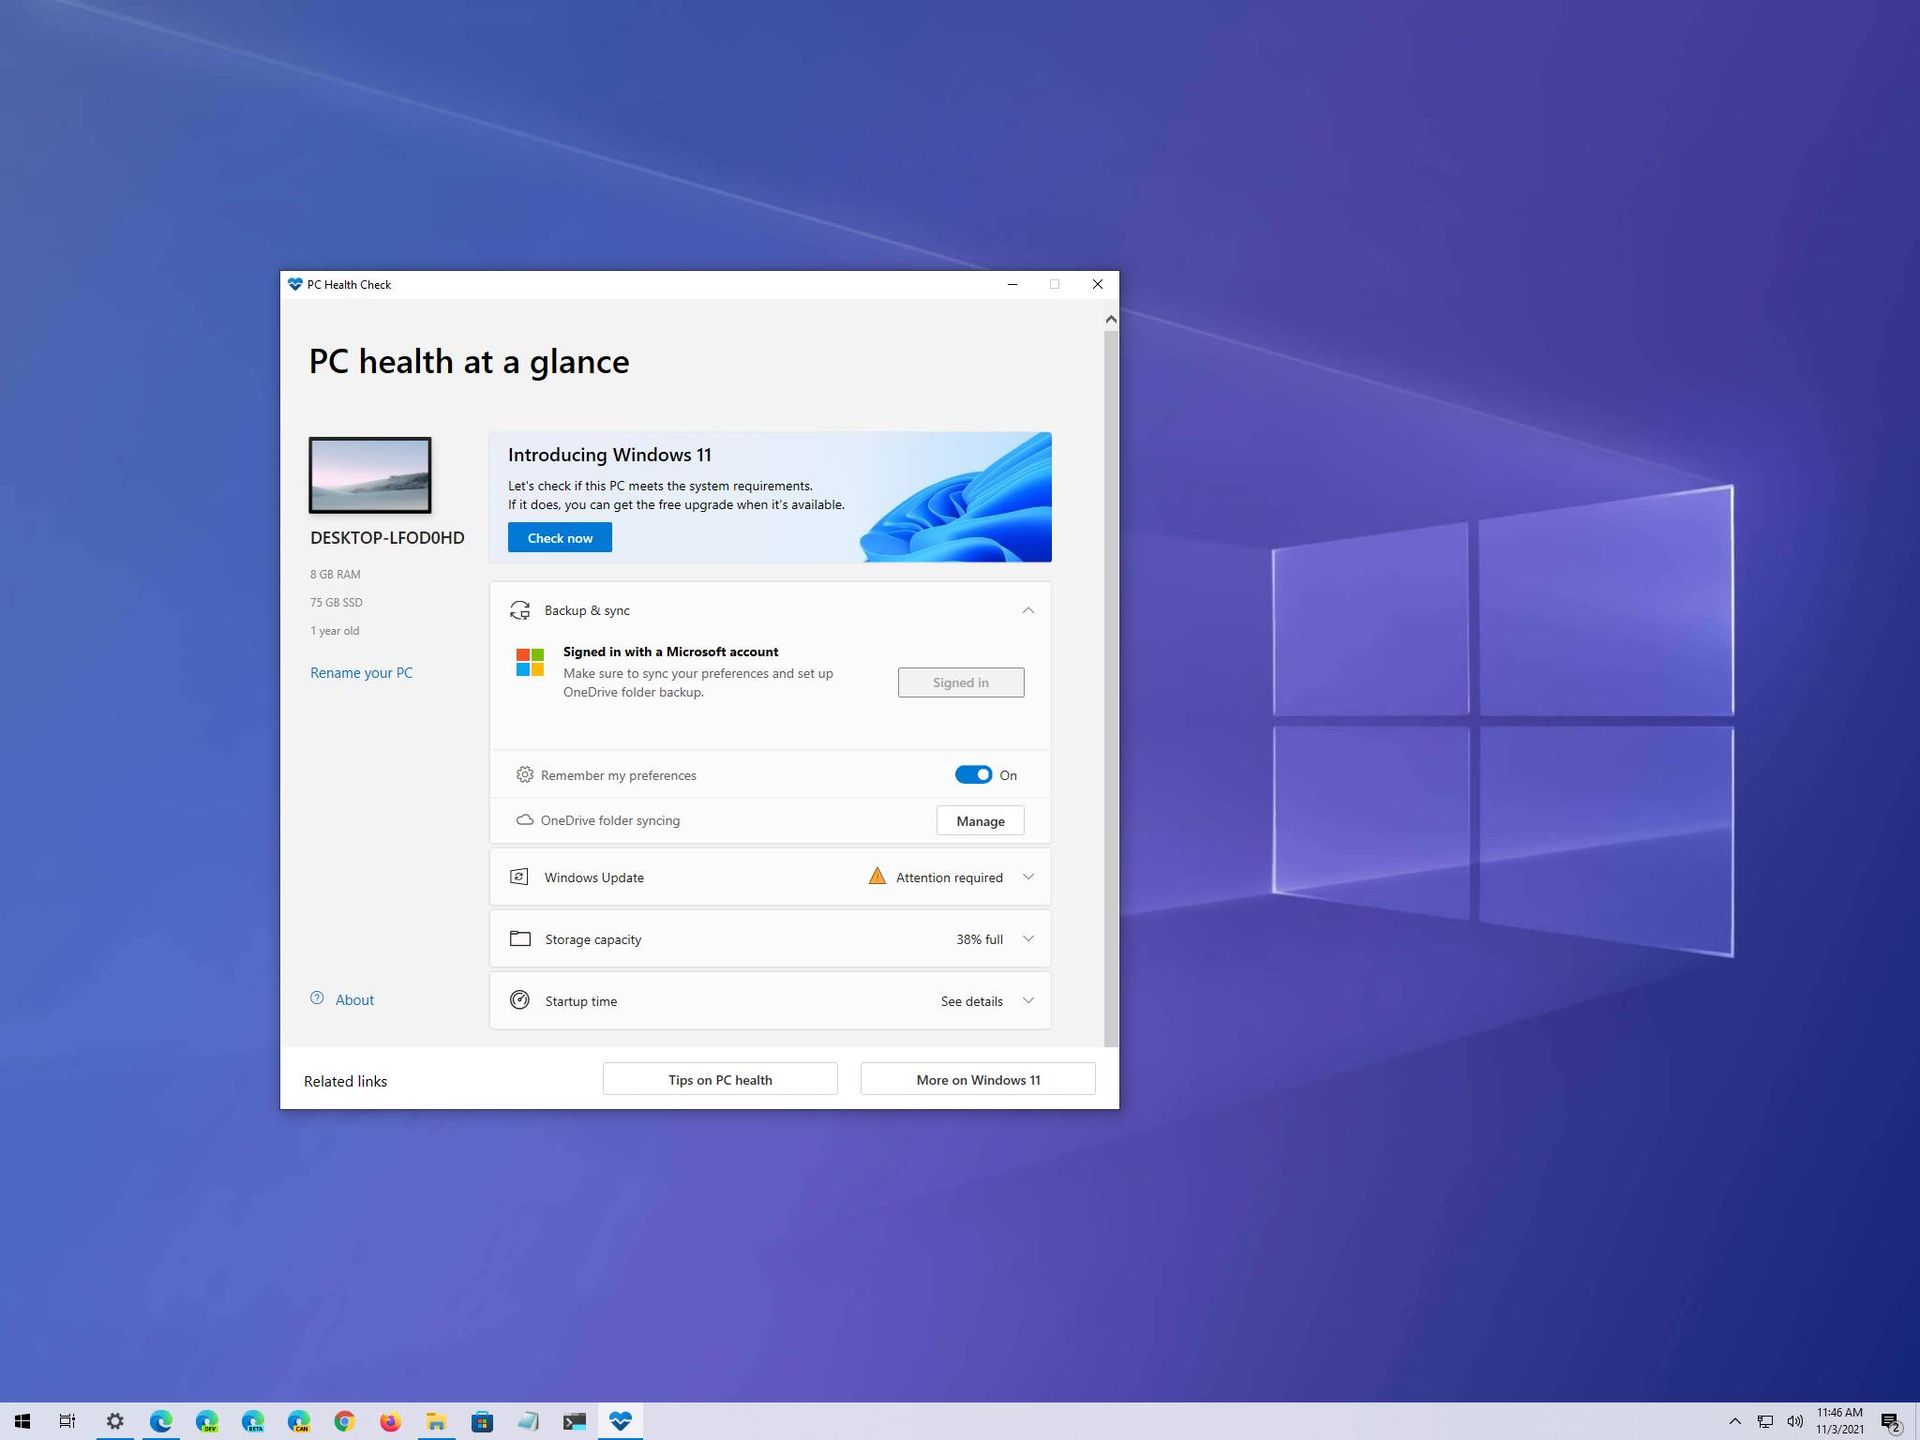Click the PC Health Check shield icon
This screenshot has height=1440, width=1920.
296,283
